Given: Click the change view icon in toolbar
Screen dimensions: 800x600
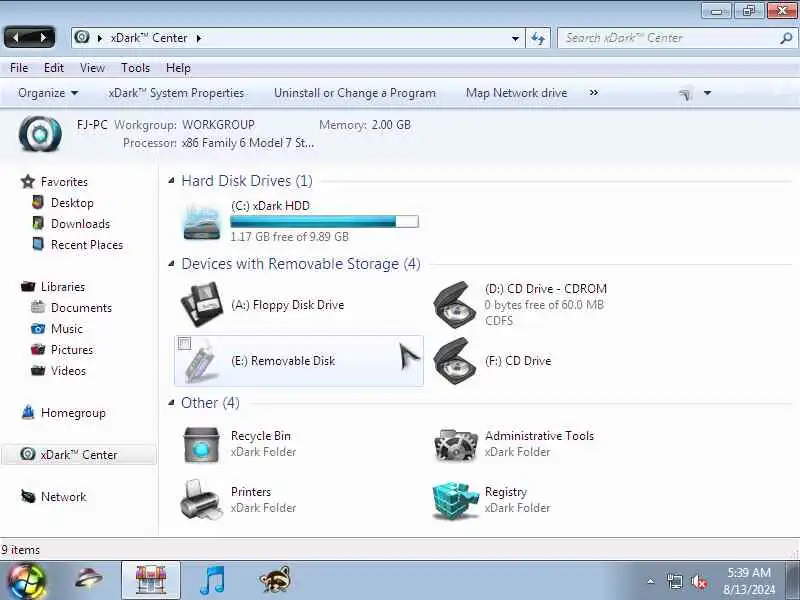Looking at the screenshot, I should (x=685, y=93).
